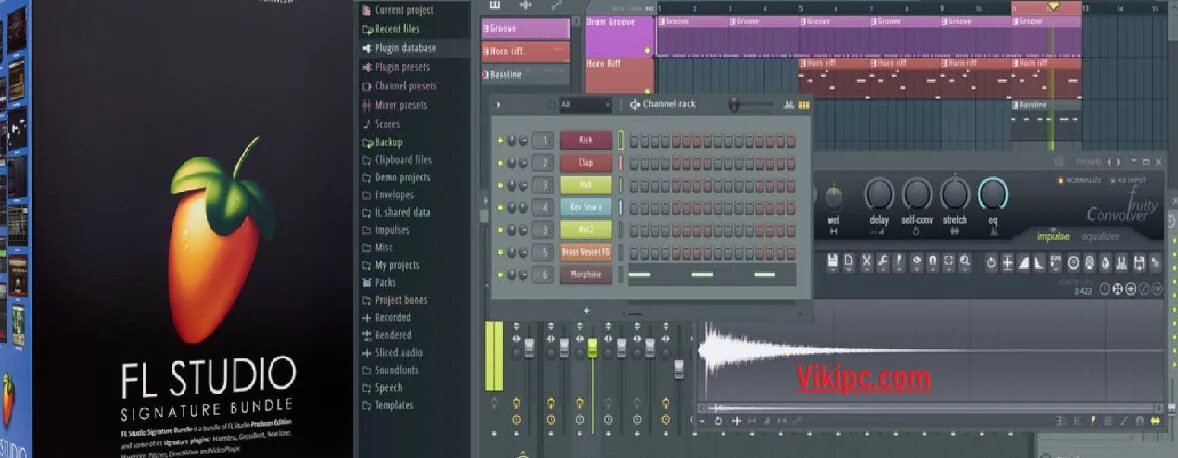
Task: Mute the Morphine channel LED
Action: tap(500, 275)
